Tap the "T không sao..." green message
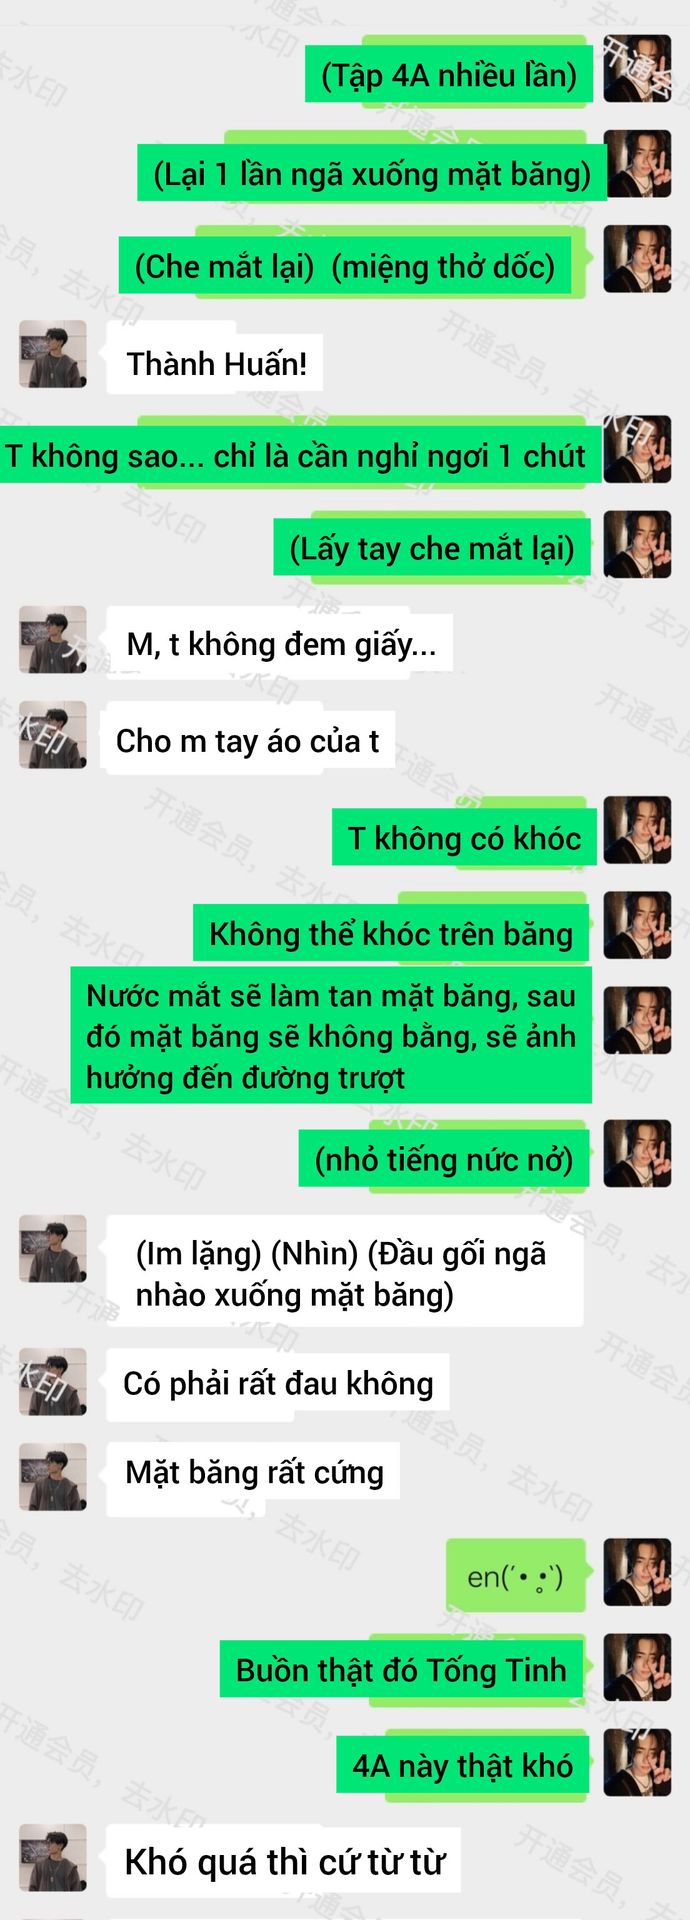The width and height of the screenshot is (690, 1920). pos(298,455)
